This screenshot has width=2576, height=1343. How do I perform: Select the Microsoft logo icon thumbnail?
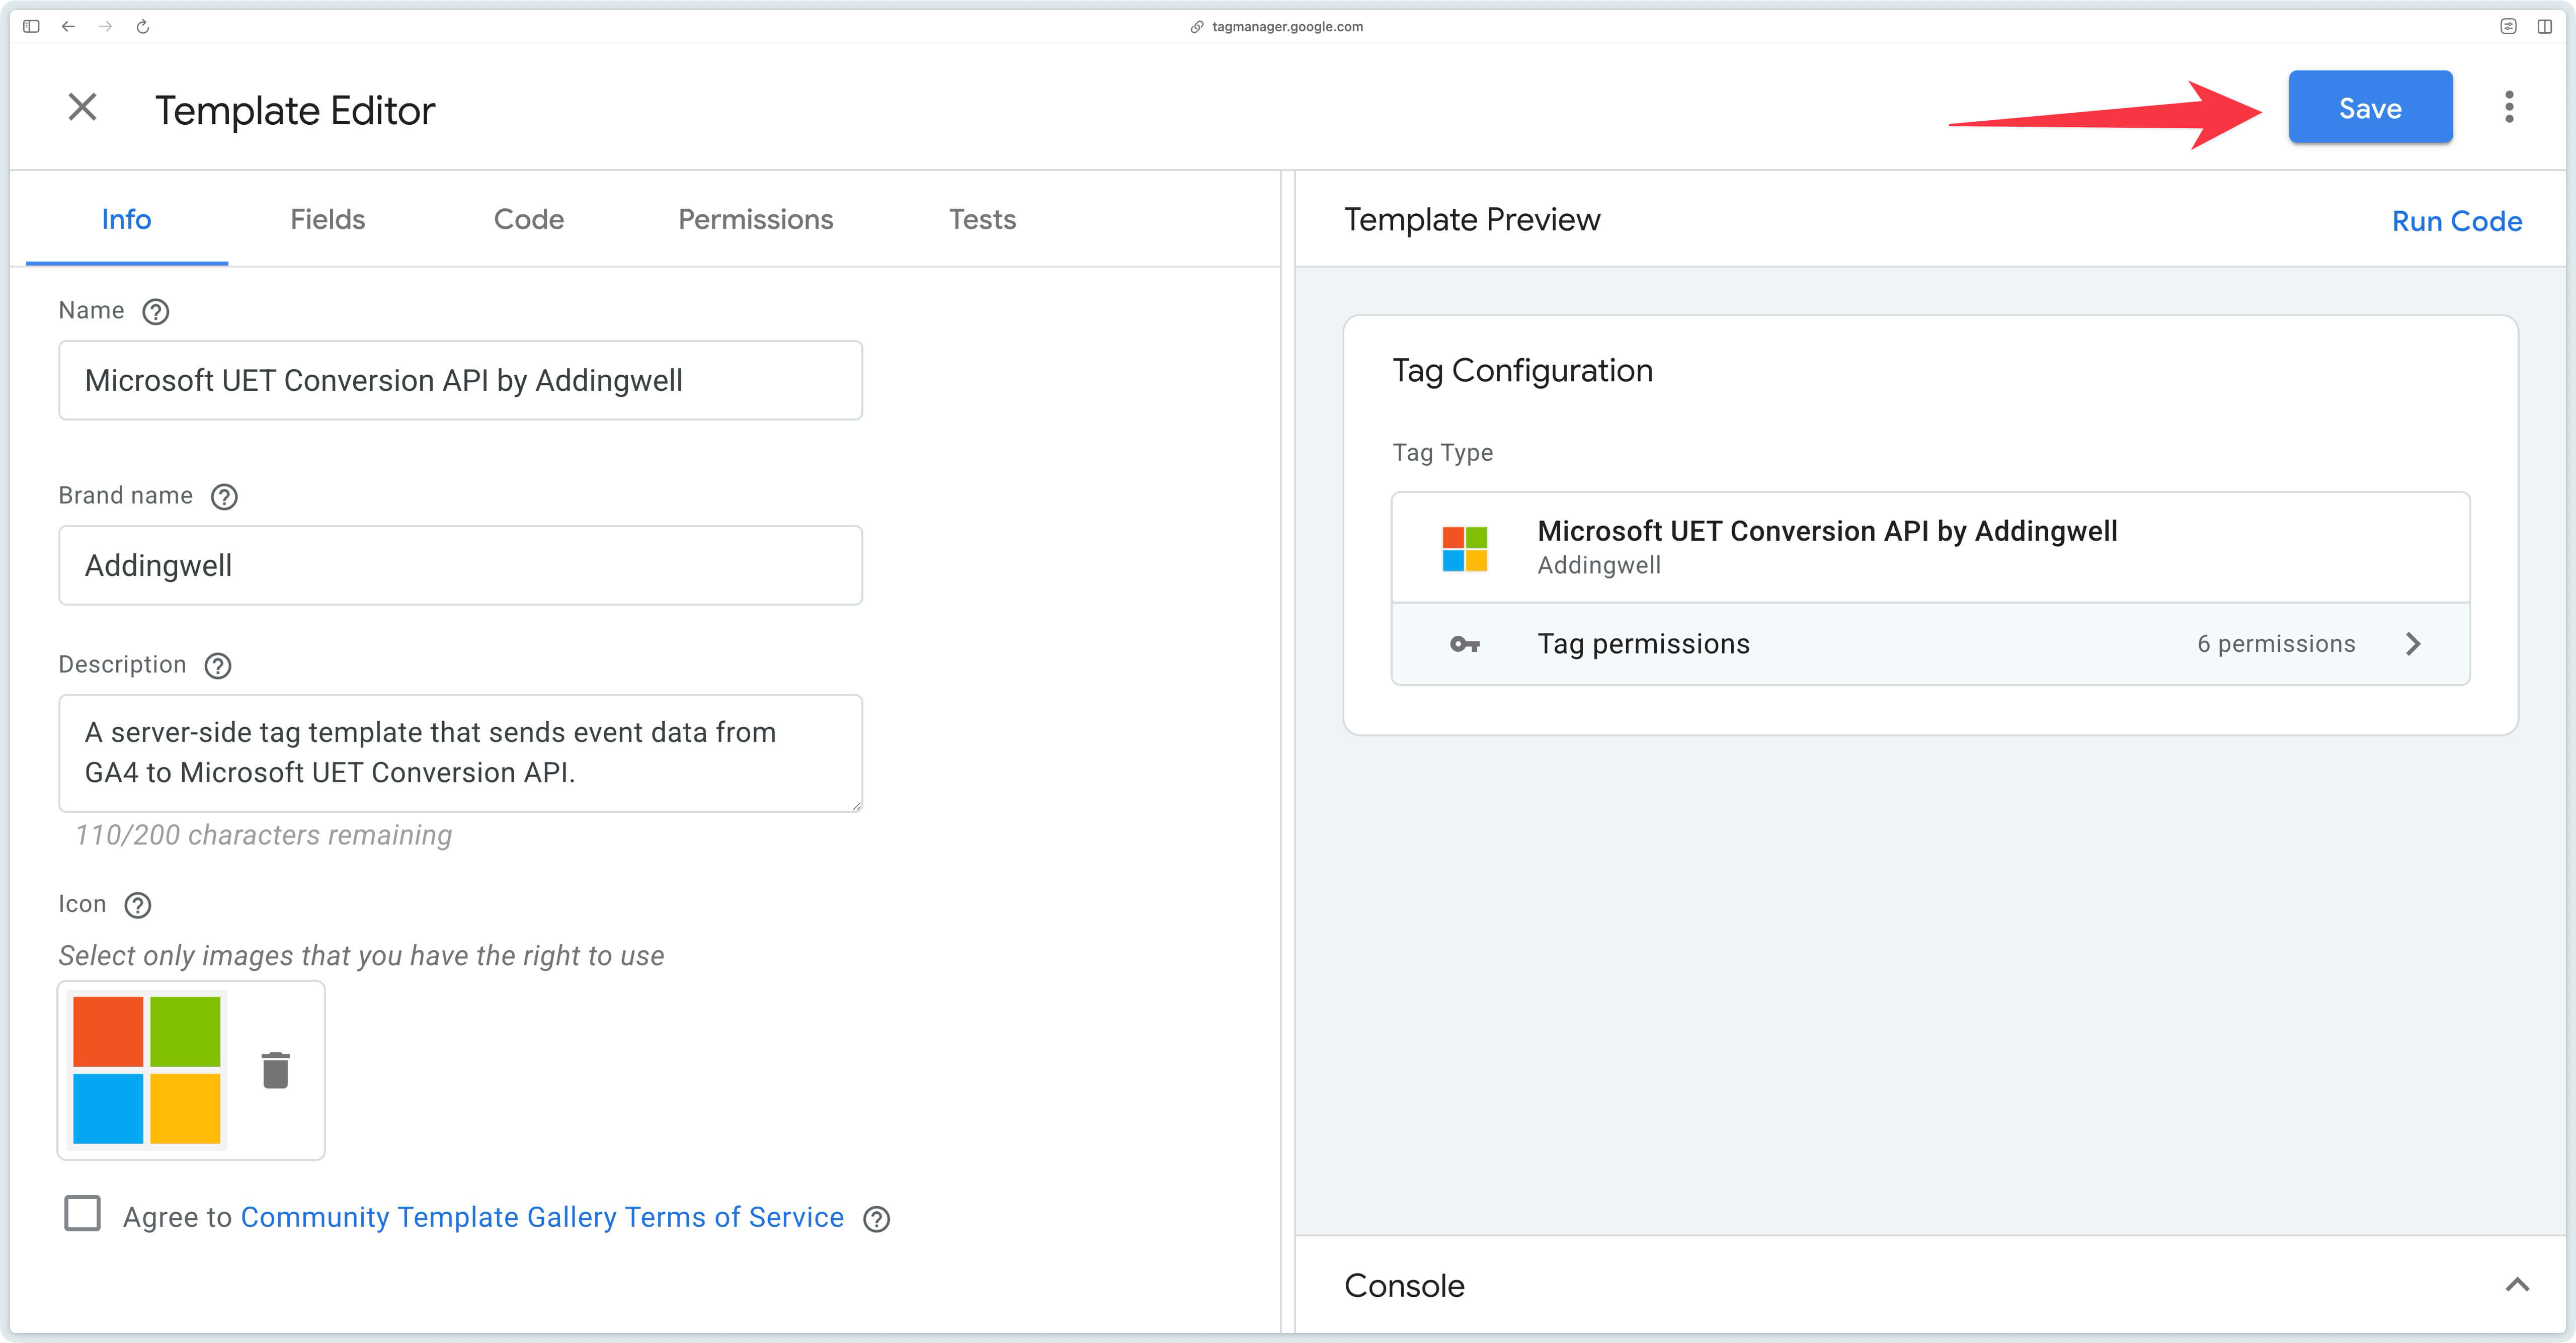[x=146, y=1069]
